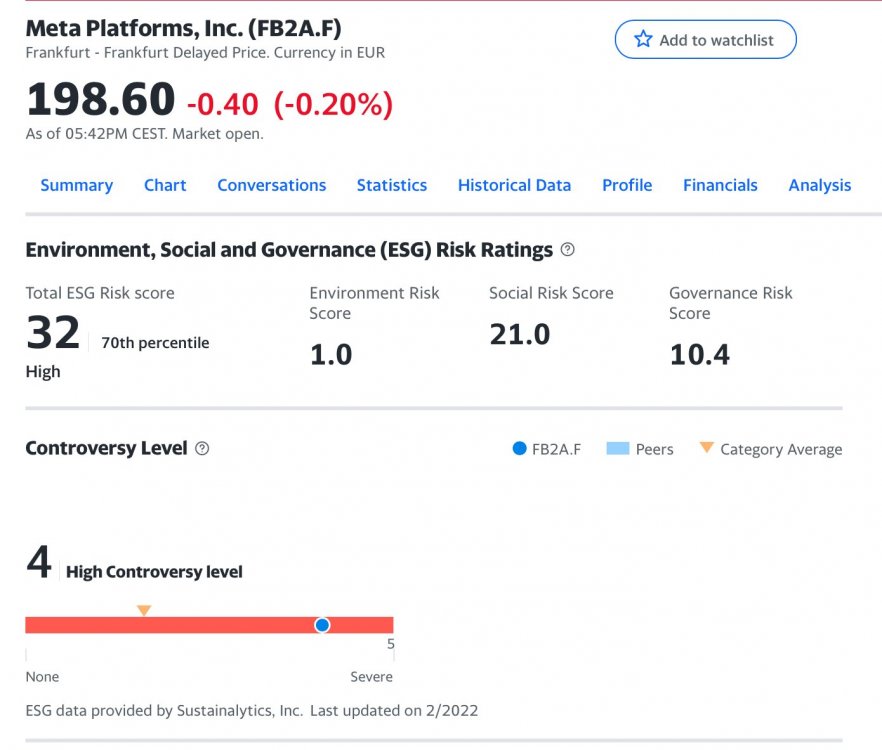Click the Meta Platforms, Inc. (FB2A.F) heading
Viewport: 882px width, 750px height.
point(183,28)
